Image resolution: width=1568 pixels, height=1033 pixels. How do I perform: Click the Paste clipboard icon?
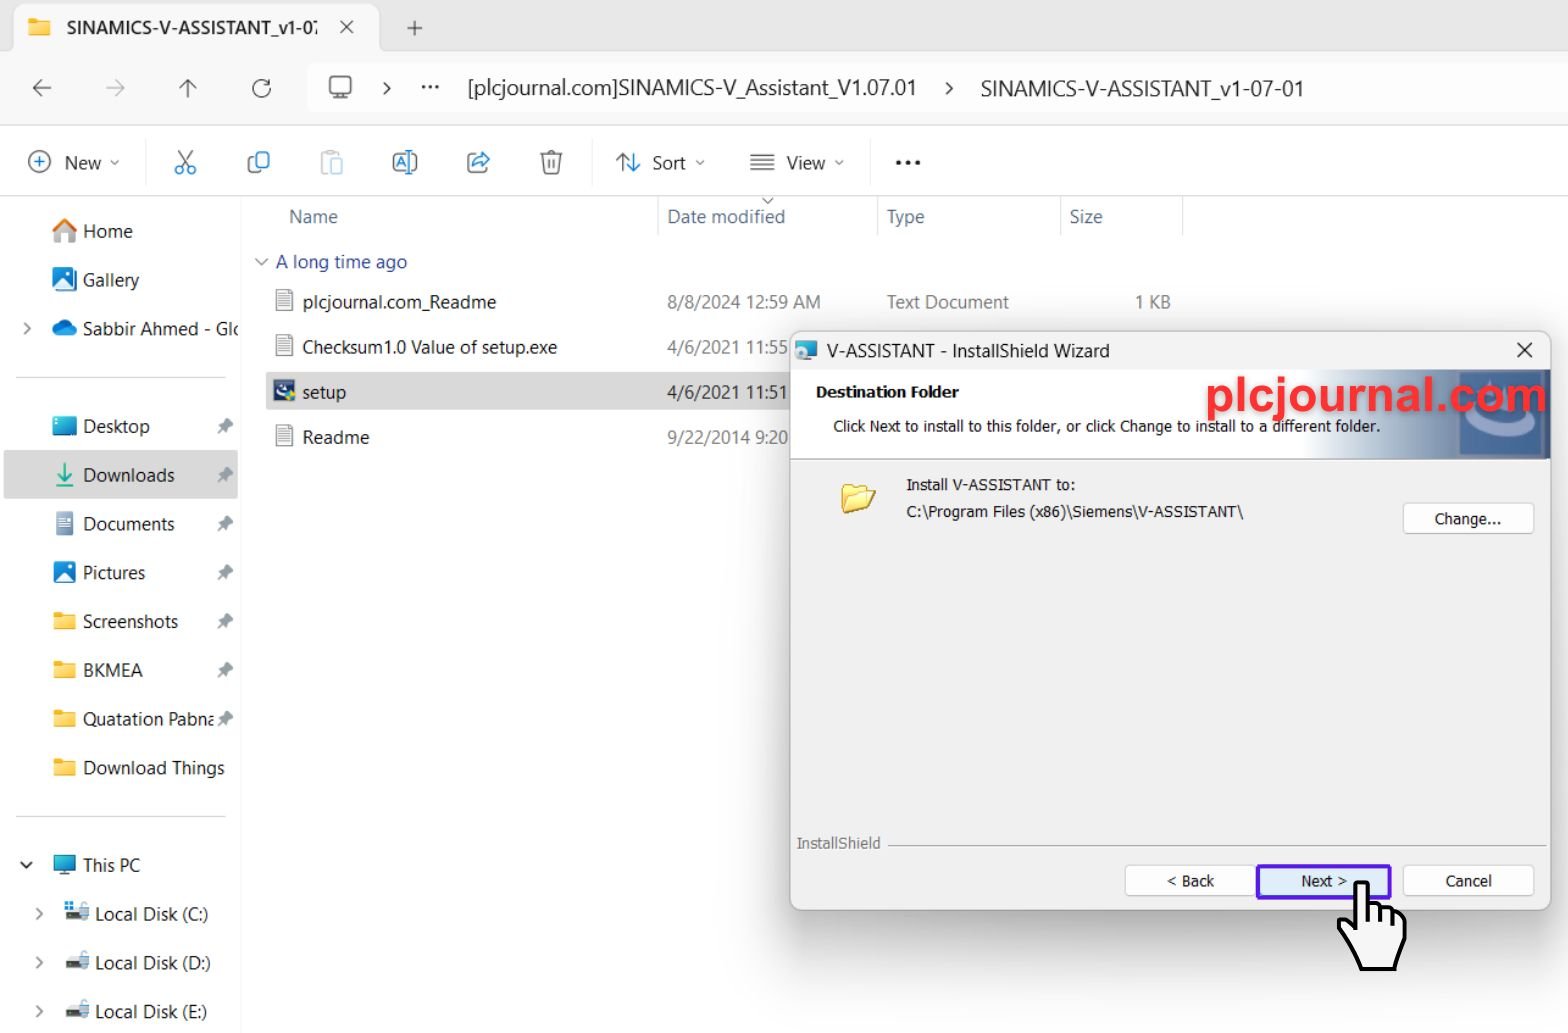click(331, 162)
